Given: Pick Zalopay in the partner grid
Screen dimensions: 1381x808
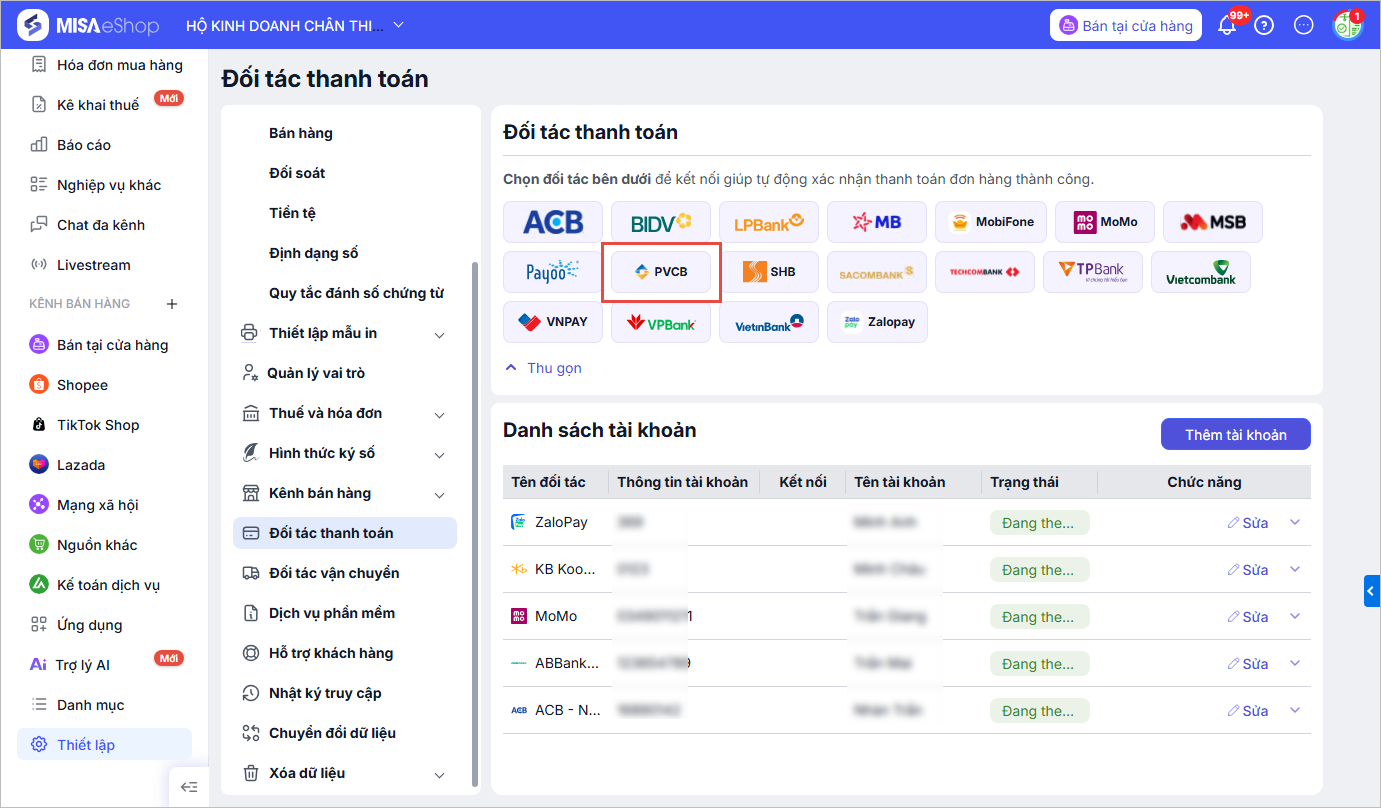Looking at the screenshot, I should (x=877, y=322).
